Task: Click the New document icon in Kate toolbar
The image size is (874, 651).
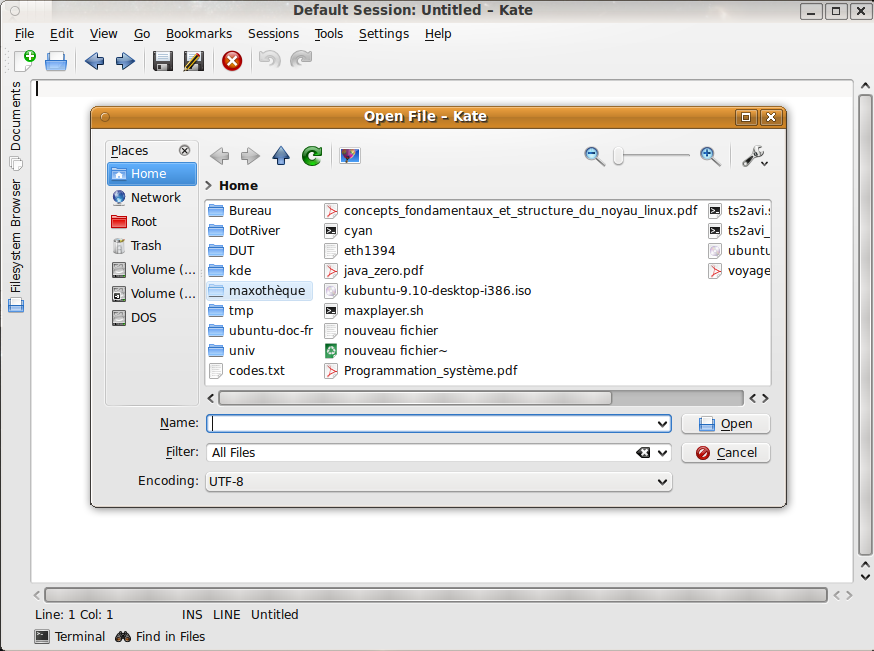Action: pyautogui.click(x=25, y=60)
